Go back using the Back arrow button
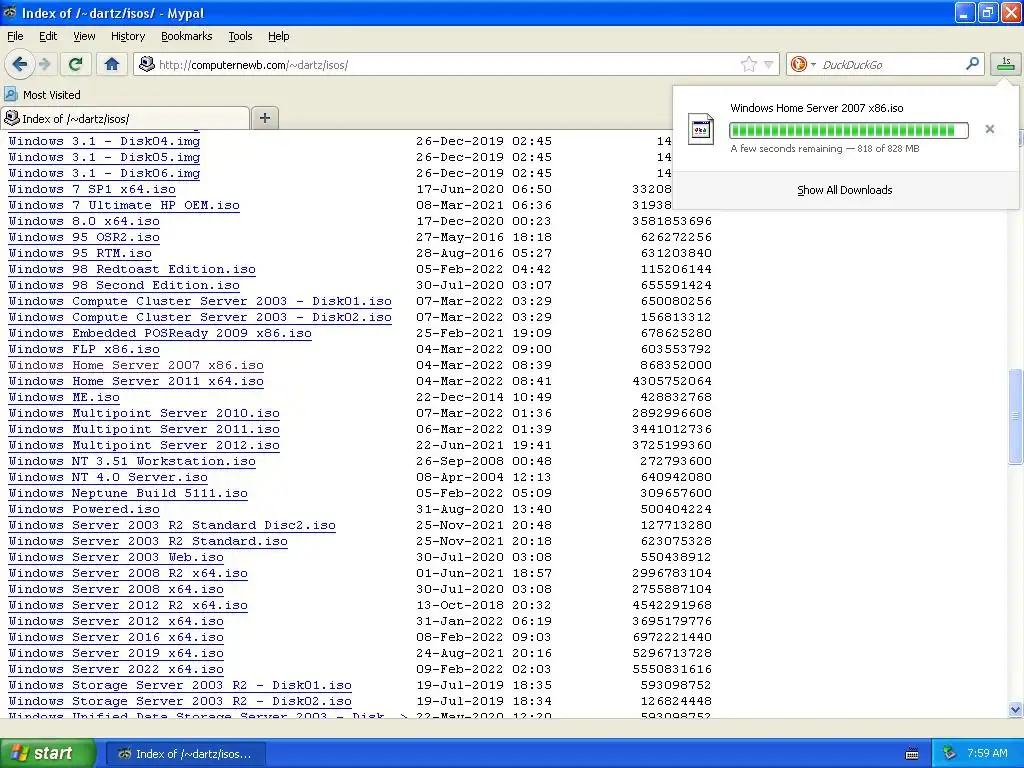The width and height of the screenshot is (1024, 768). [x=20, y=64]
